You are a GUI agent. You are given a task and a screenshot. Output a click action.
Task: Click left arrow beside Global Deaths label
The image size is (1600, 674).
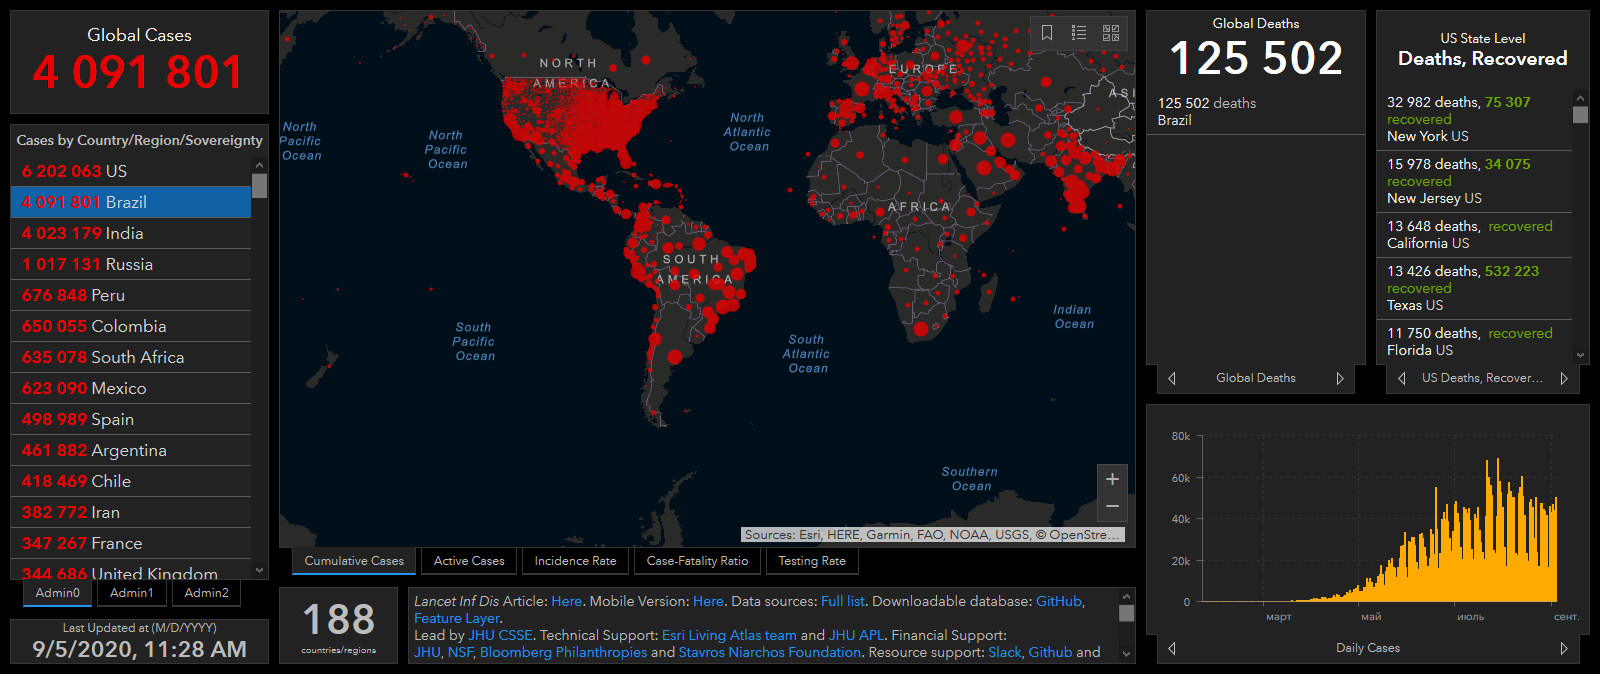click(1172, 378)
